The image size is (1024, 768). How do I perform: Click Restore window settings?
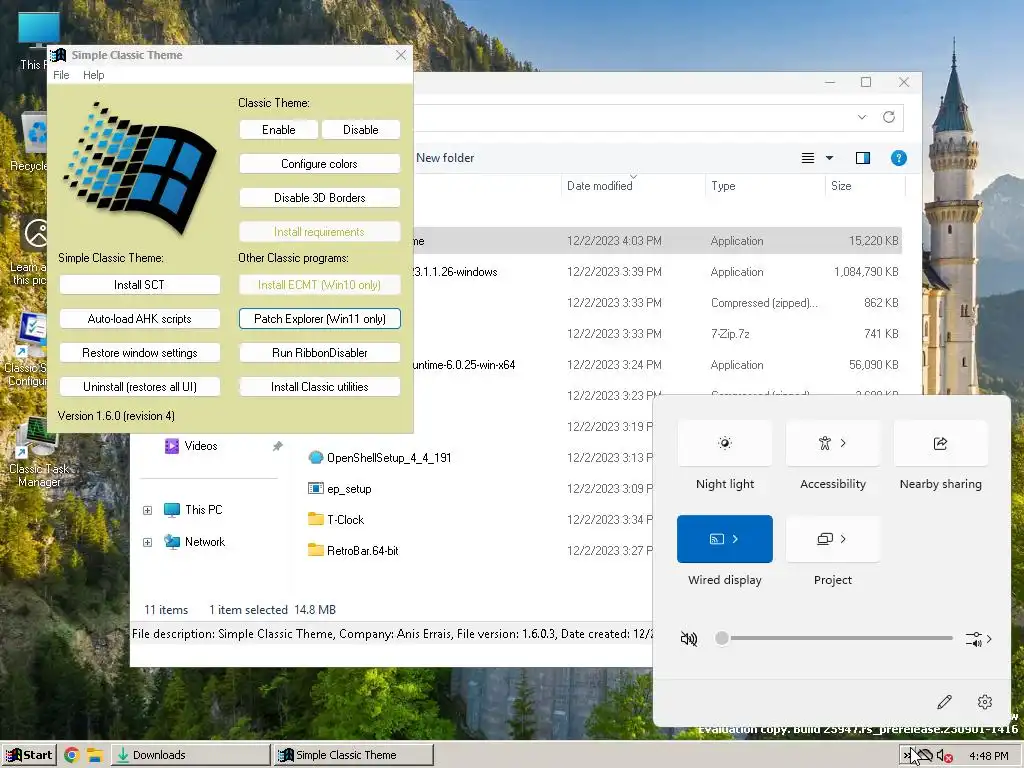(139, 353)
